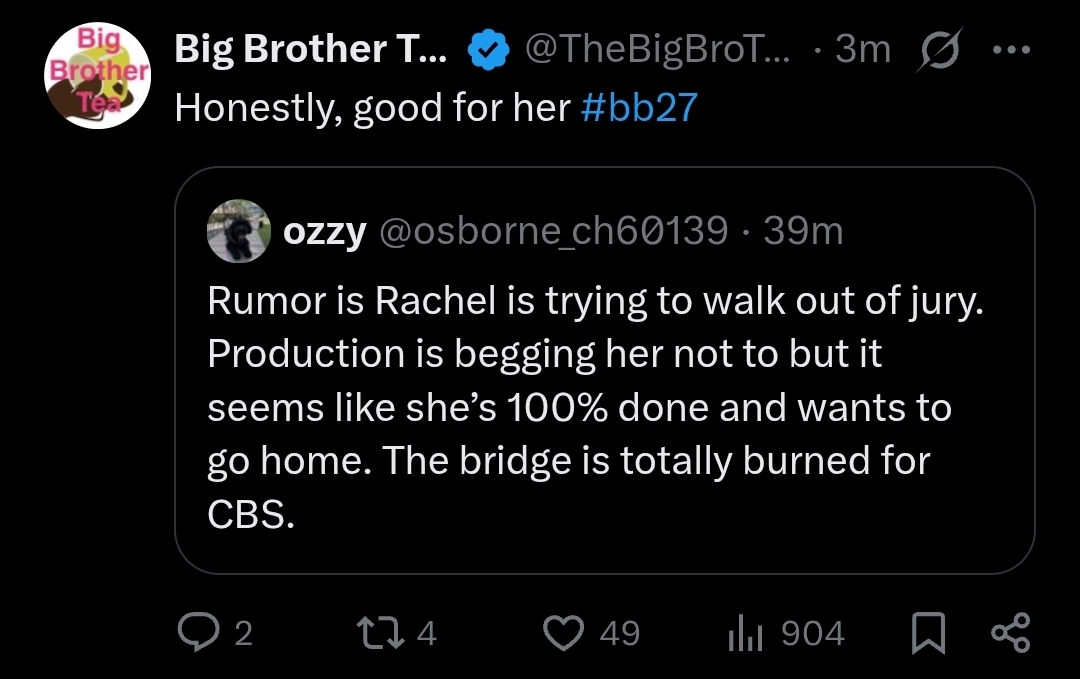This screenshot has height=679, width=1080.
Task: Click the 39m quoted post timestamp
Action: (x=803, y=232)
